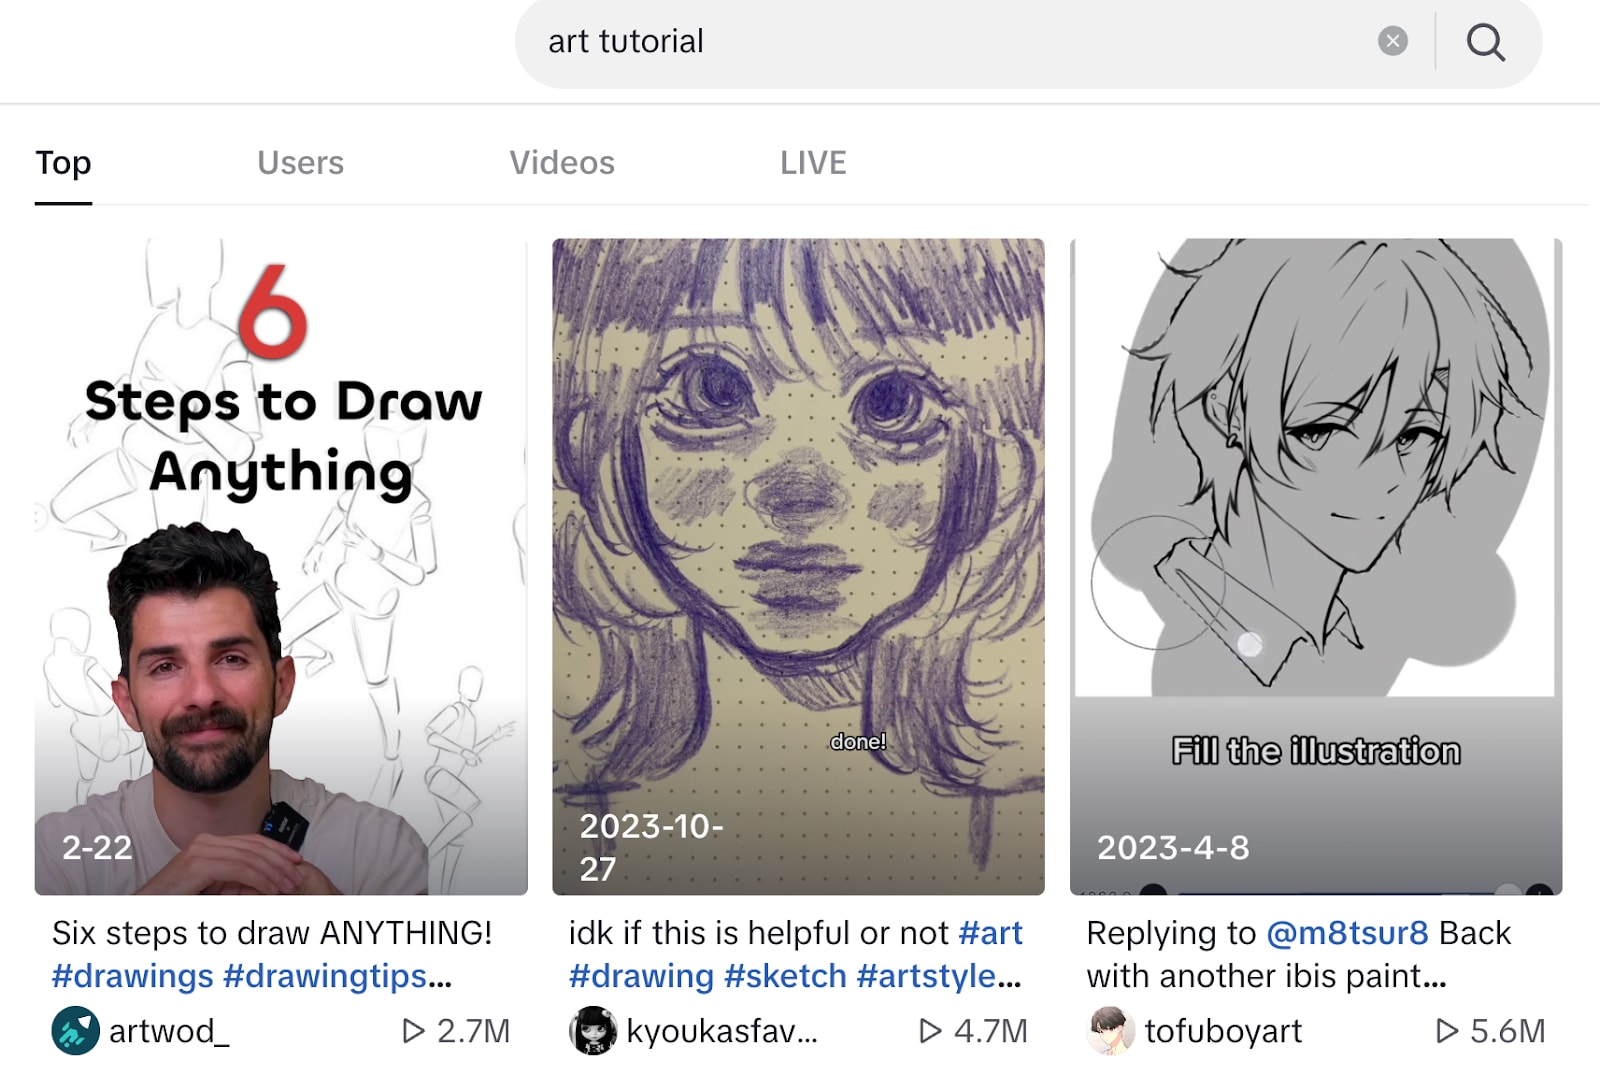Open the artwod_ username link
The image size is (1600, 1090).
tap(169, 1031)
